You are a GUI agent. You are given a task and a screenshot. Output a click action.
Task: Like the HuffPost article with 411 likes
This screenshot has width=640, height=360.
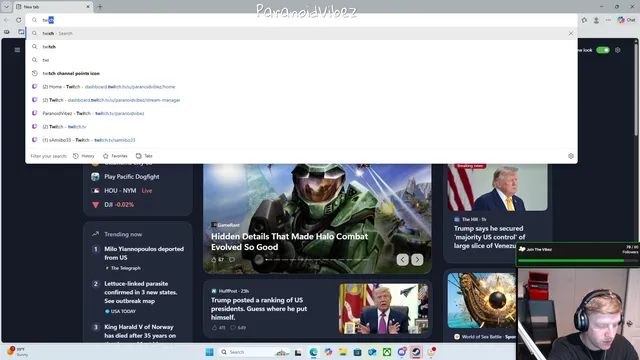(217, 327)
